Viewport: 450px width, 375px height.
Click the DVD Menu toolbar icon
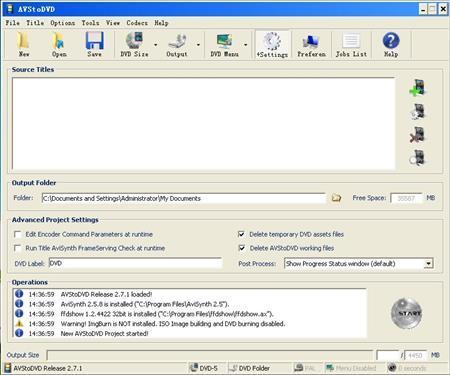click(x=224, y=45)
